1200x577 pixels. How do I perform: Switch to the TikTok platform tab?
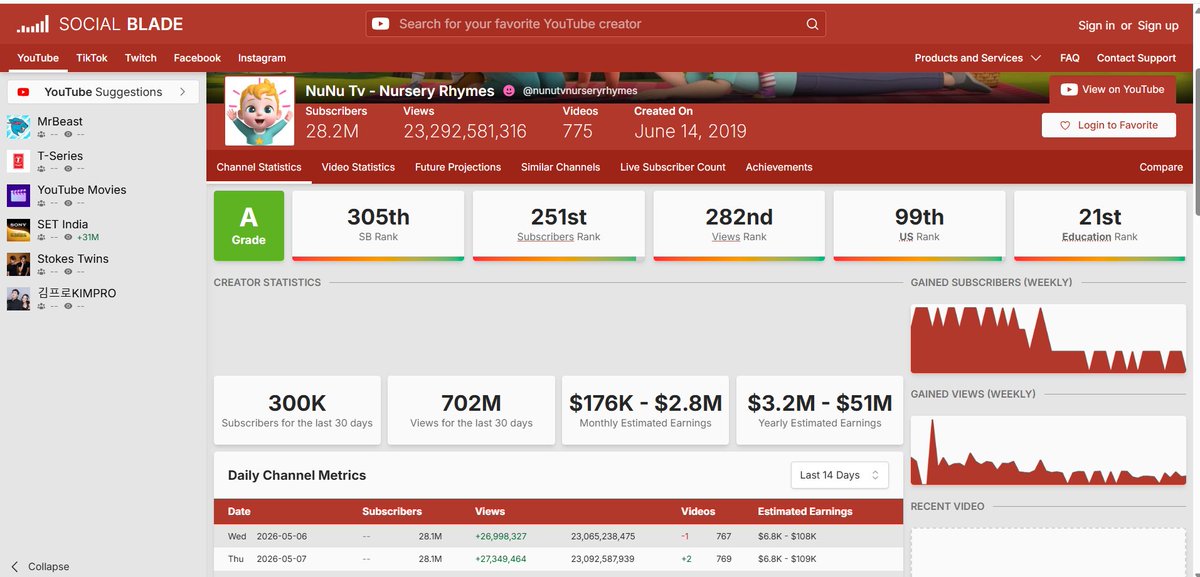(x=92, y=58)
